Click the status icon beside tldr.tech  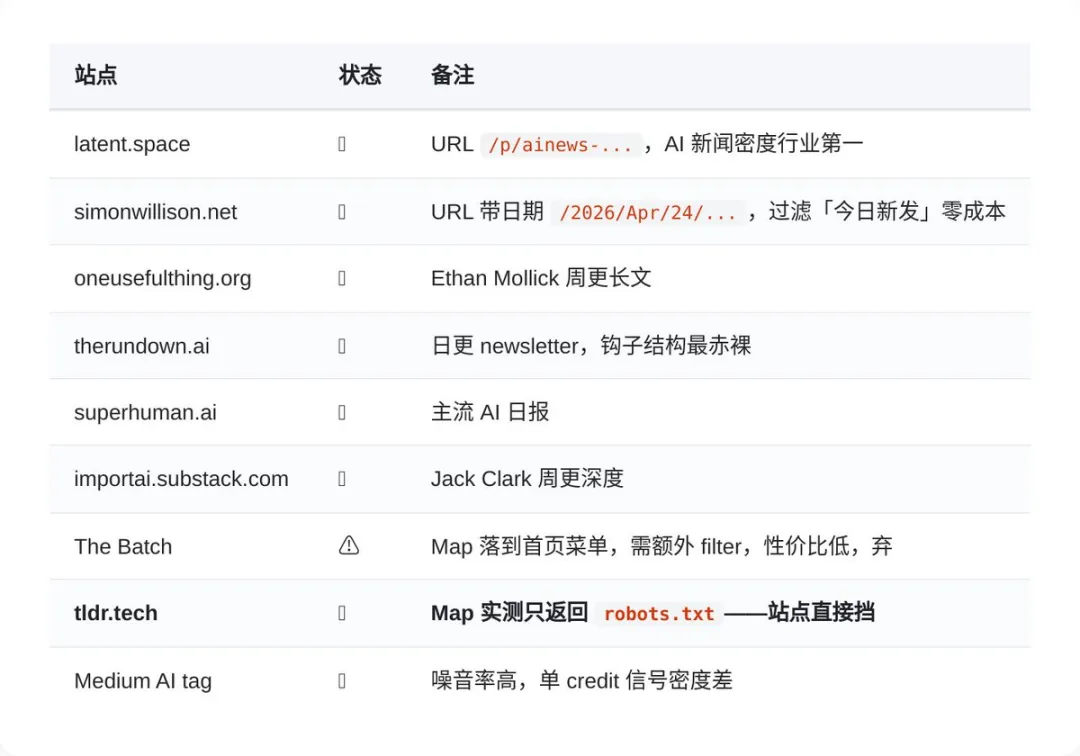pyautogui.click(x=342, y=613)
